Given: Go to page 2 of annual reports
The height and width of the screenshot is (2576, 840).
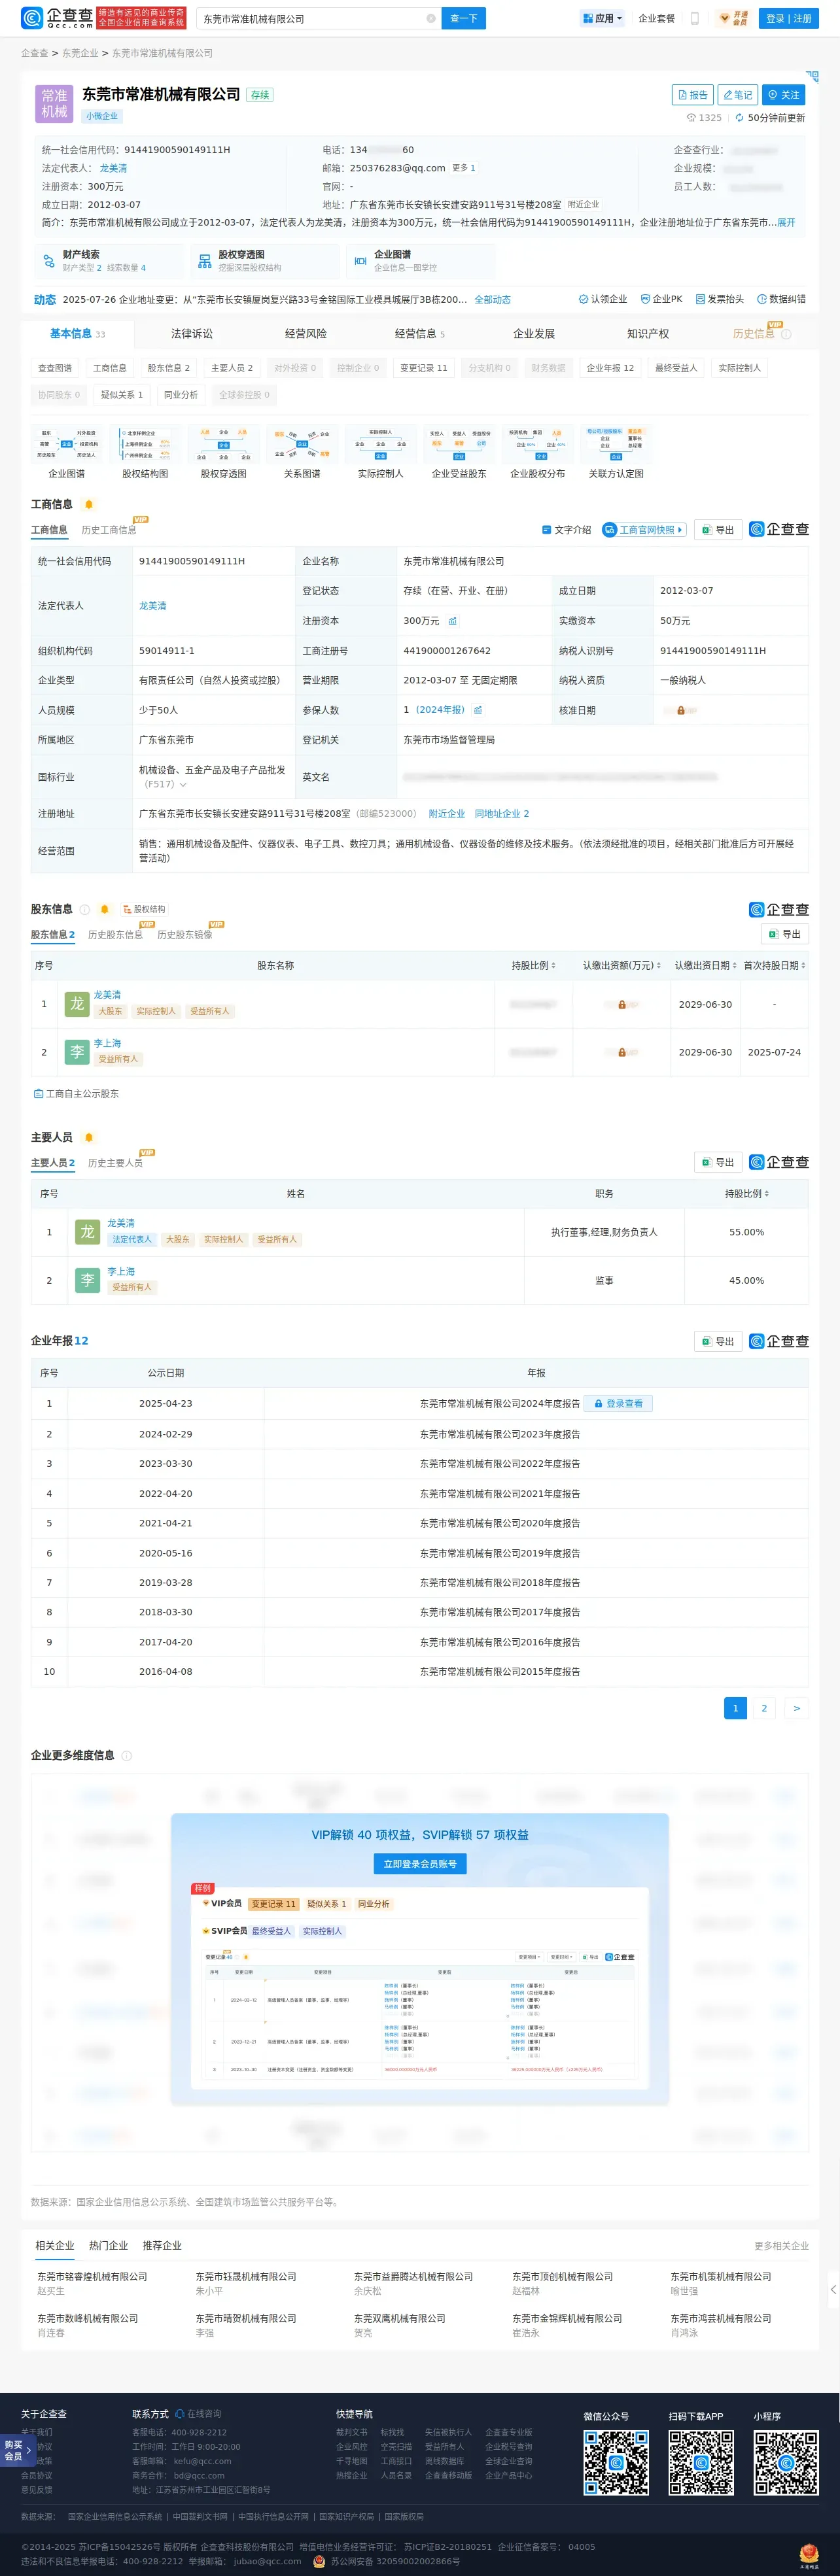Looking at the screenshot, I should coord(764,1708).
